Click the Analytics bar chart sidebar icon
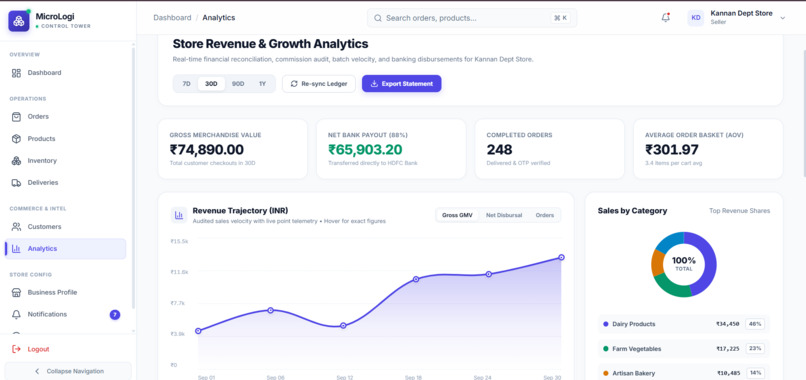806x380 pixels. tap(16, 249)
